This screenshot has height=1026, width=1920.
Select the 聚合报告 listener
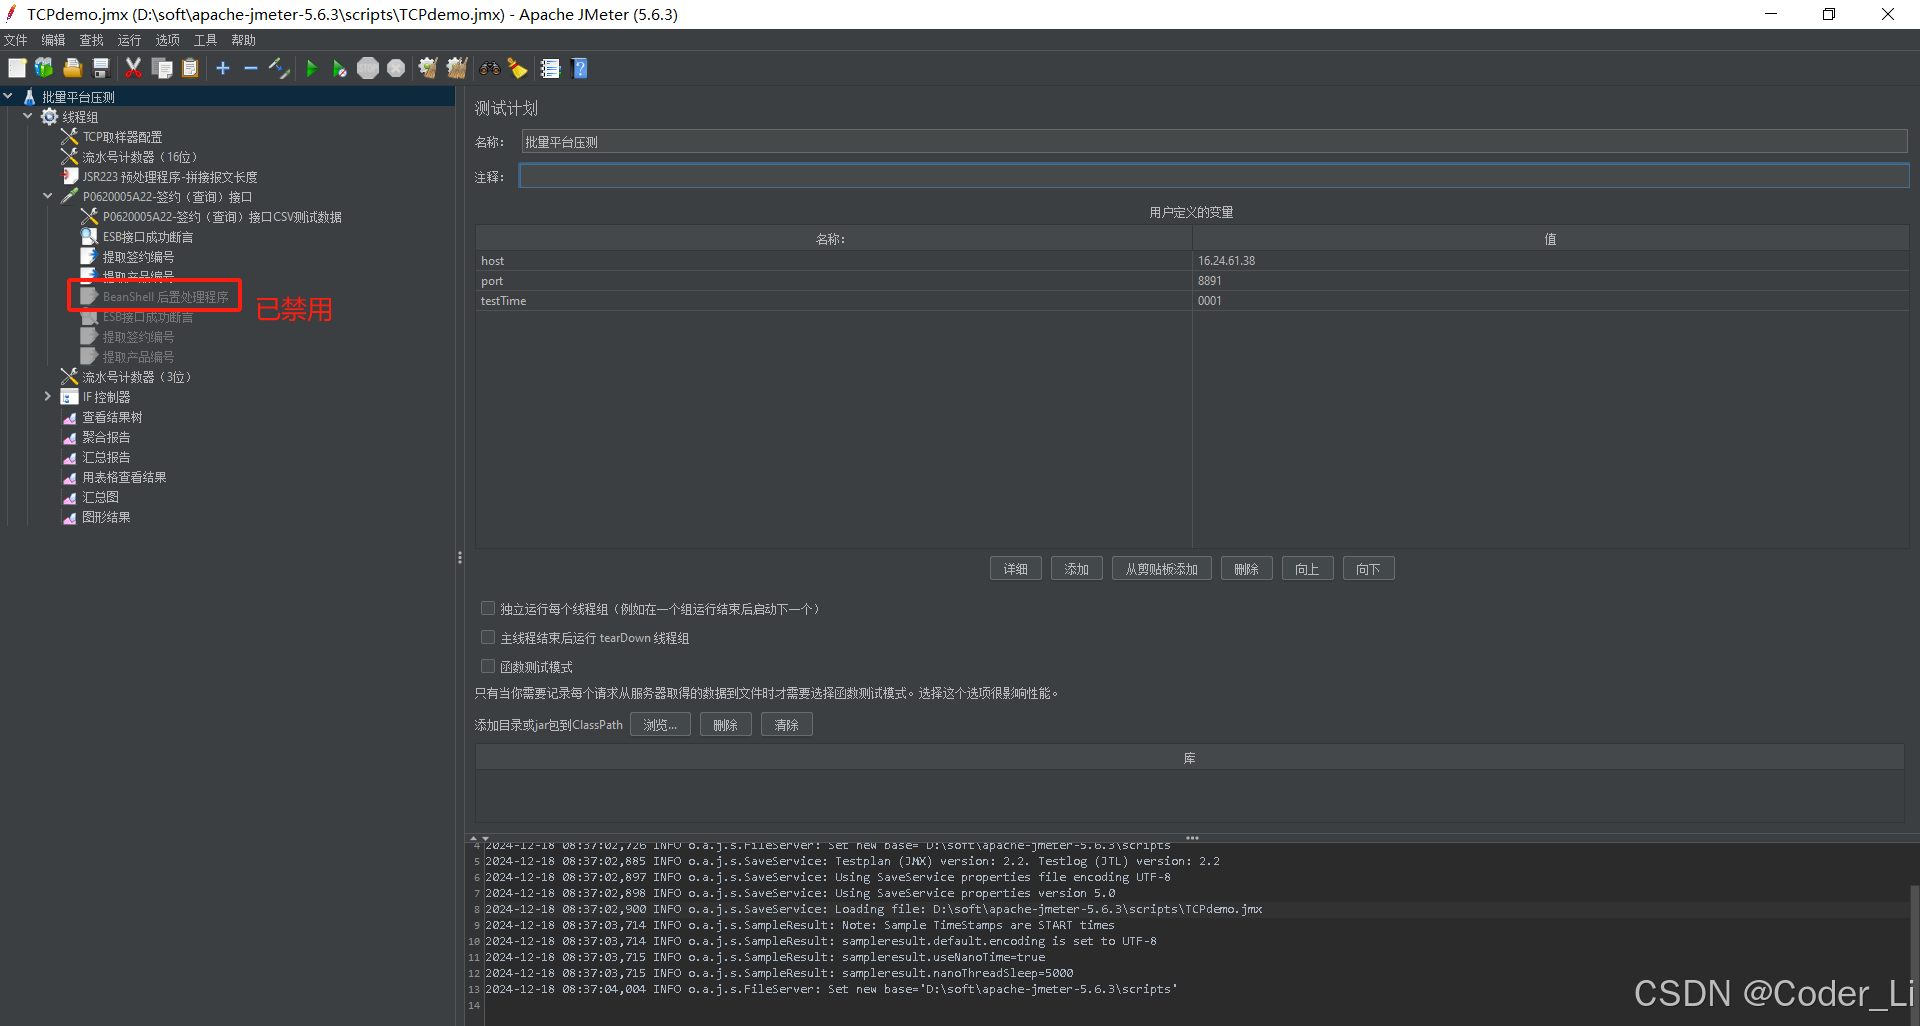(106, 437)
